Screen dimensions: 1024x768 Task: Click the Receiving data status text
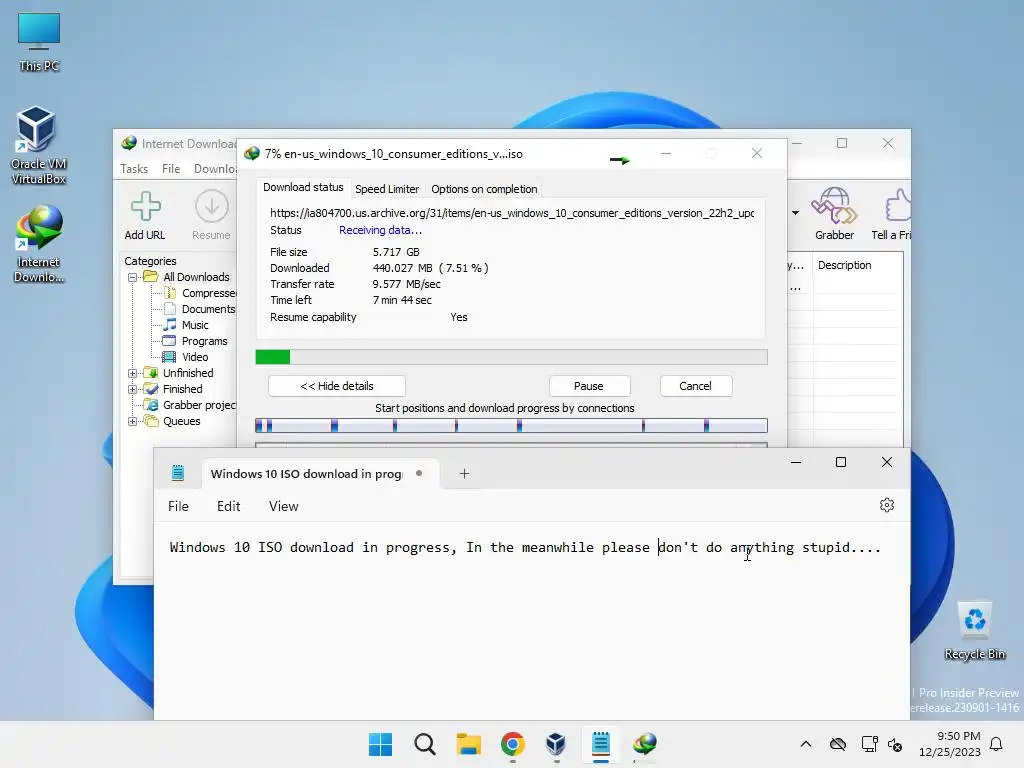[x=380, y=230]
